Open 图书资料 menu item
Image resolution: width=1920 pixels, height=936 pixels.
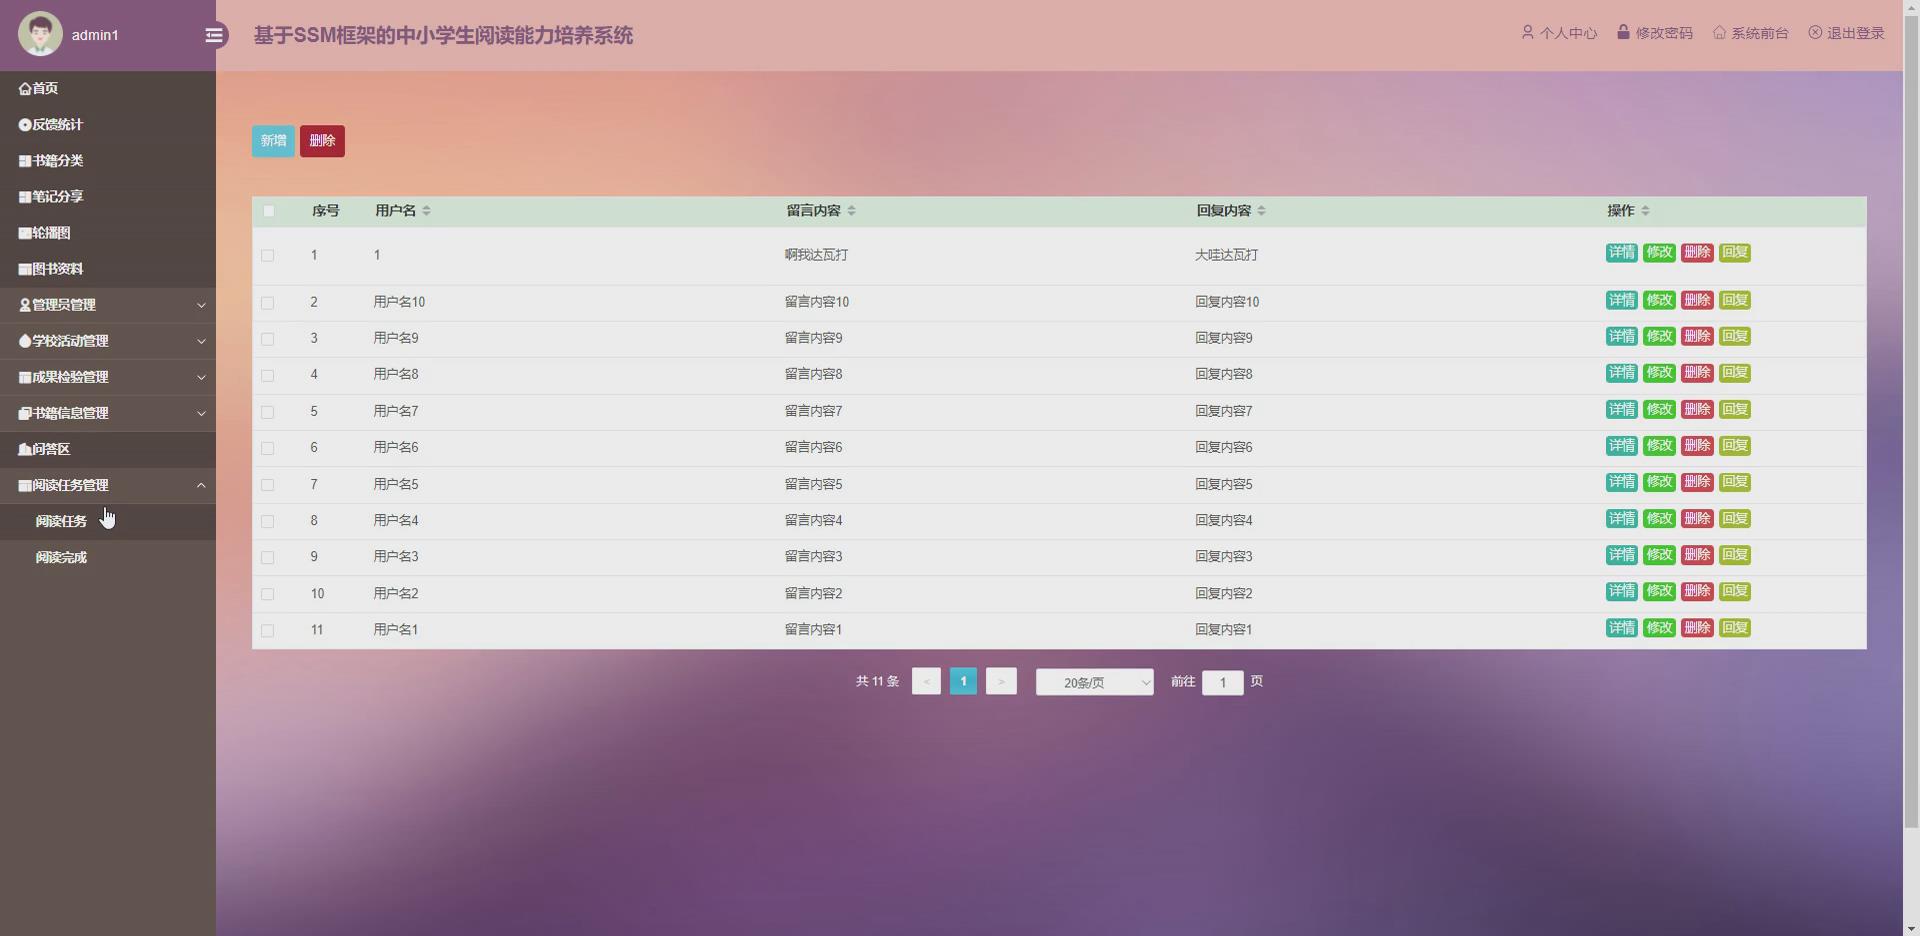click(x=108, y=268)
